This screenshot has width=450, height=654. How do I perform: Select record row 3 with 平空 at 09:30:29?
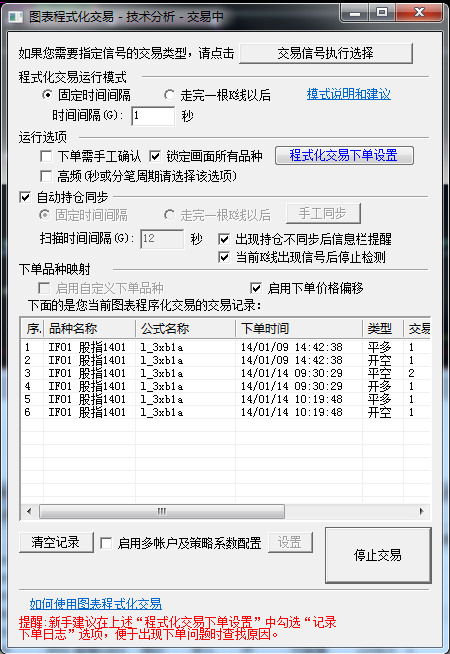225,373
